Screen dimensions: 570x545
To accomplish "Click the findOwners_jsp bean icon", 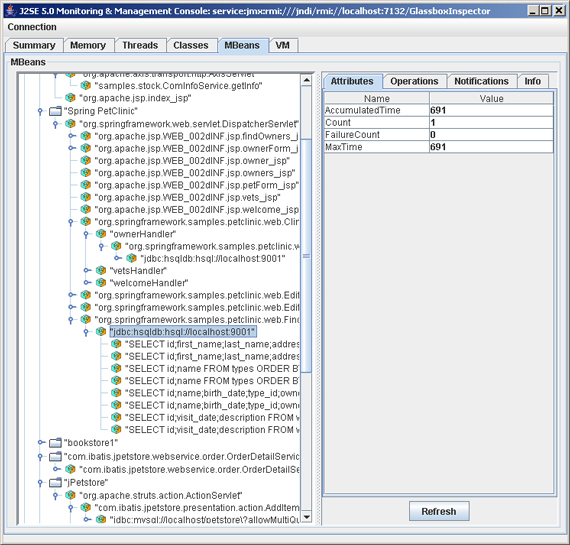I will [x=86, y=136].
